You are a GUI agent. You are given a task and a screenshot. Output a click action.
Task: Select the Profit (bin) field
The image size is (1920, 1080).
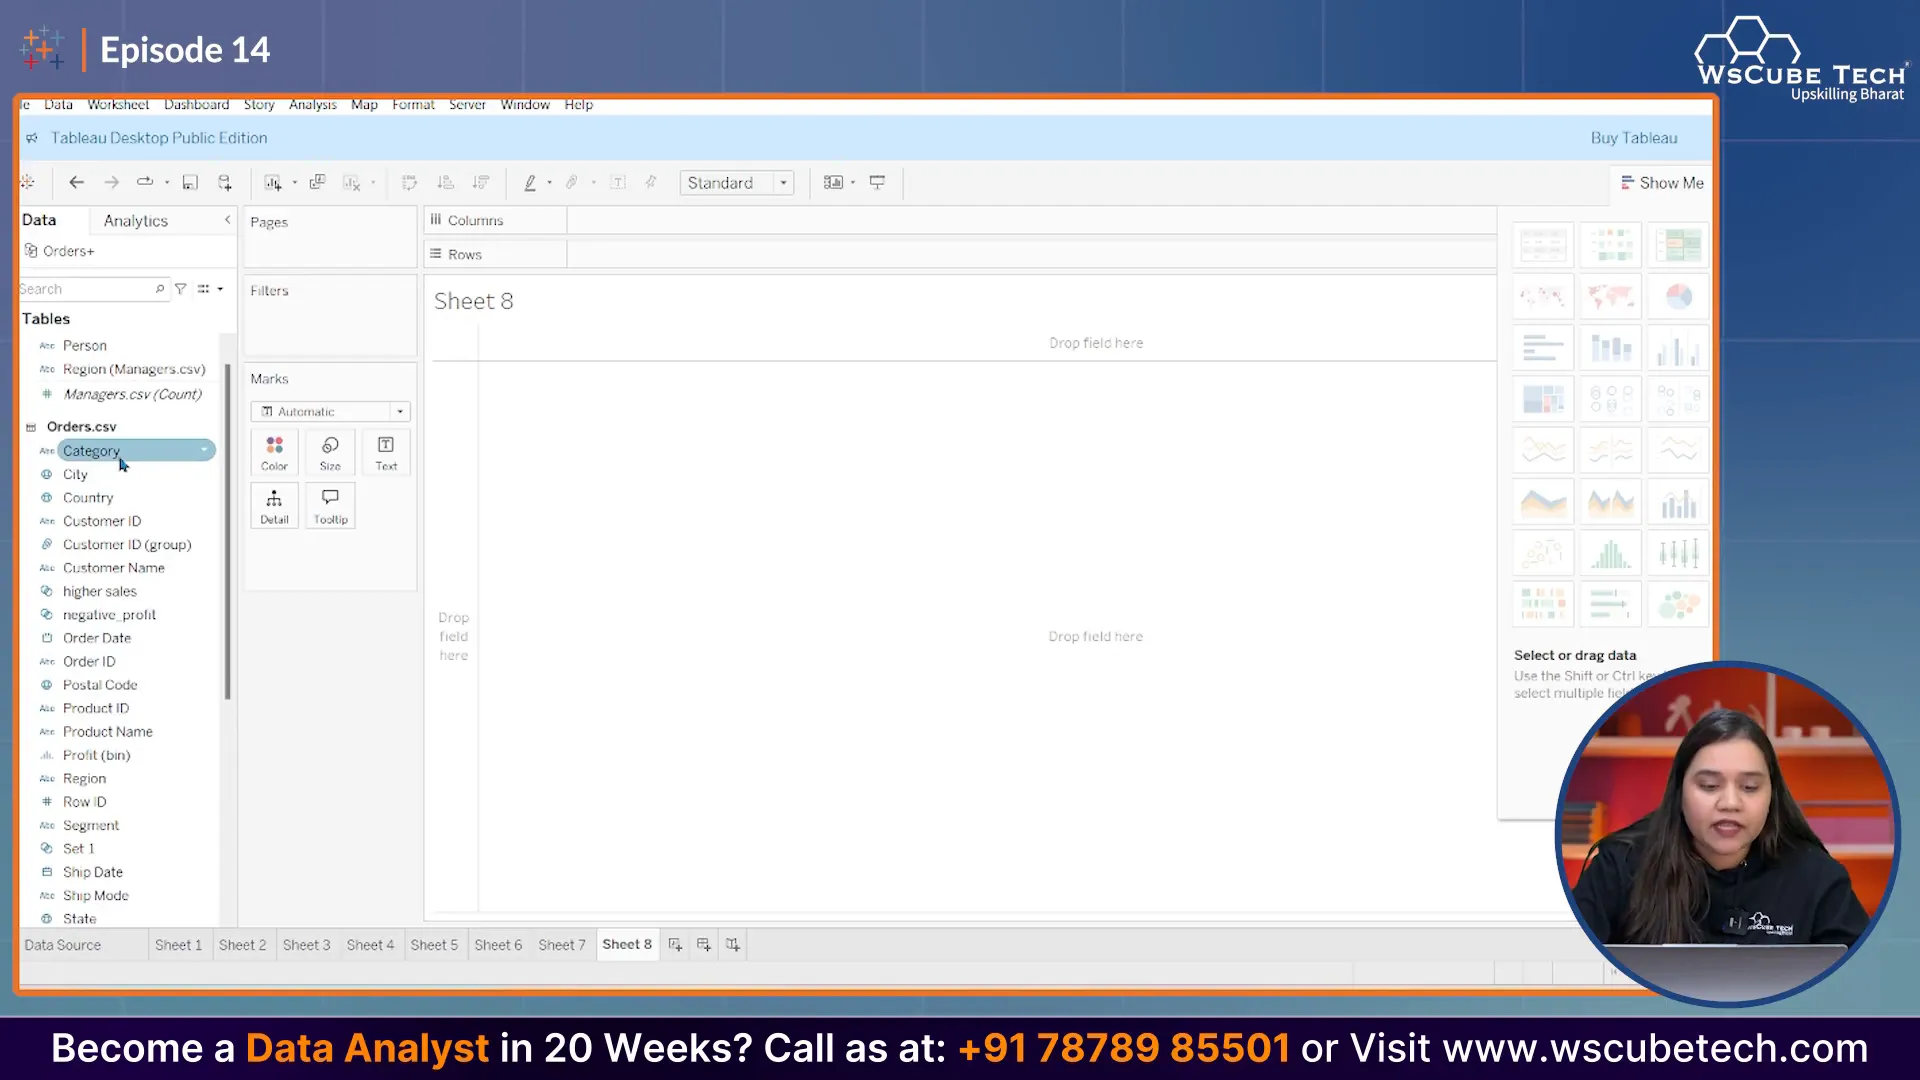click(97, 755)
